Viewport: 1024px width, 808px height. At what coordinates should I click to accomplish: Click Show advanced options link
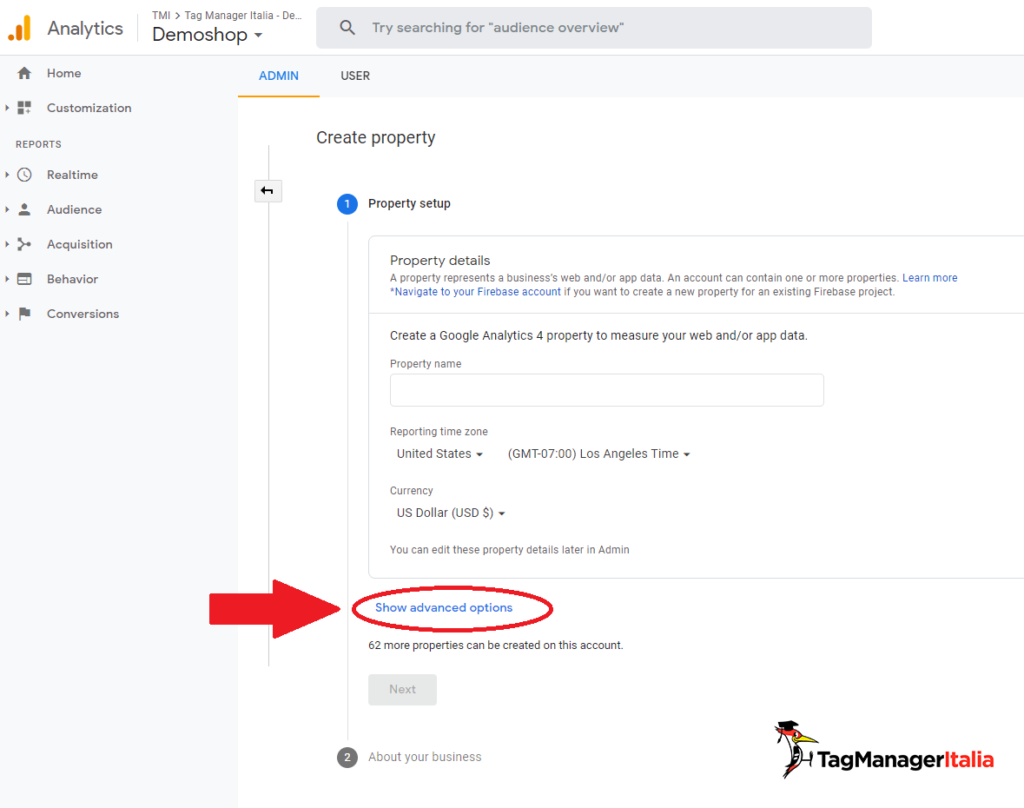[x=443, y=608]
